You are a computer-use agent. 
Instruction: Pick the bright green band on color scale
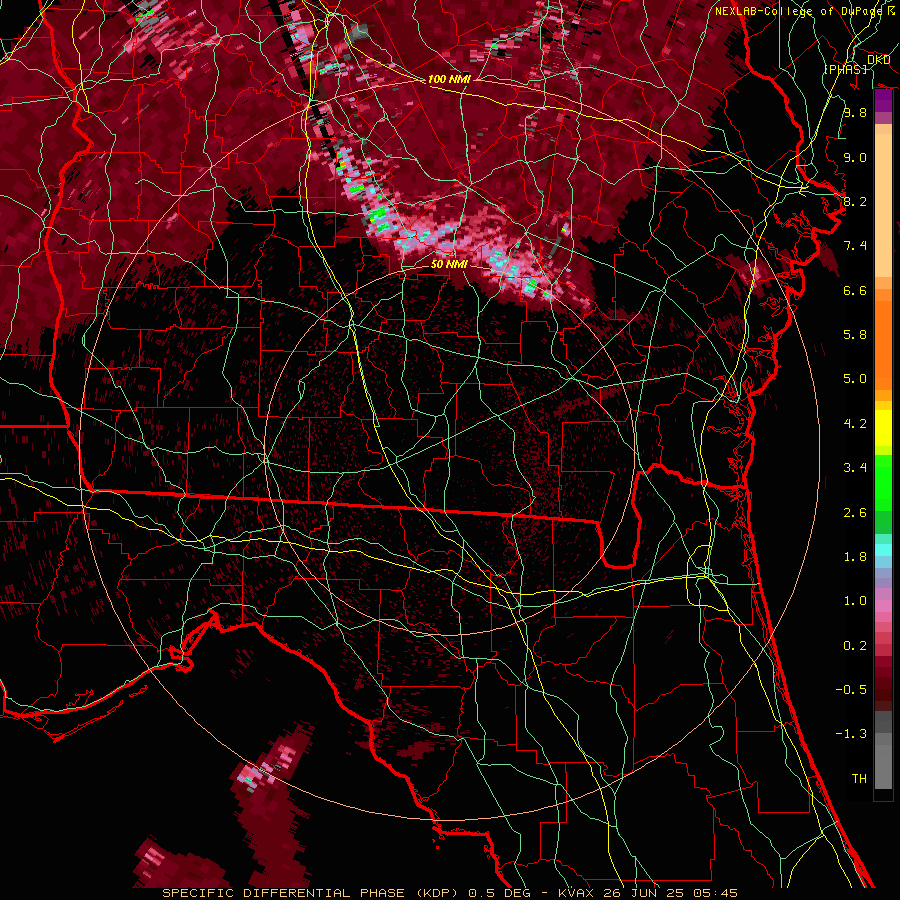tap(883, 483)
